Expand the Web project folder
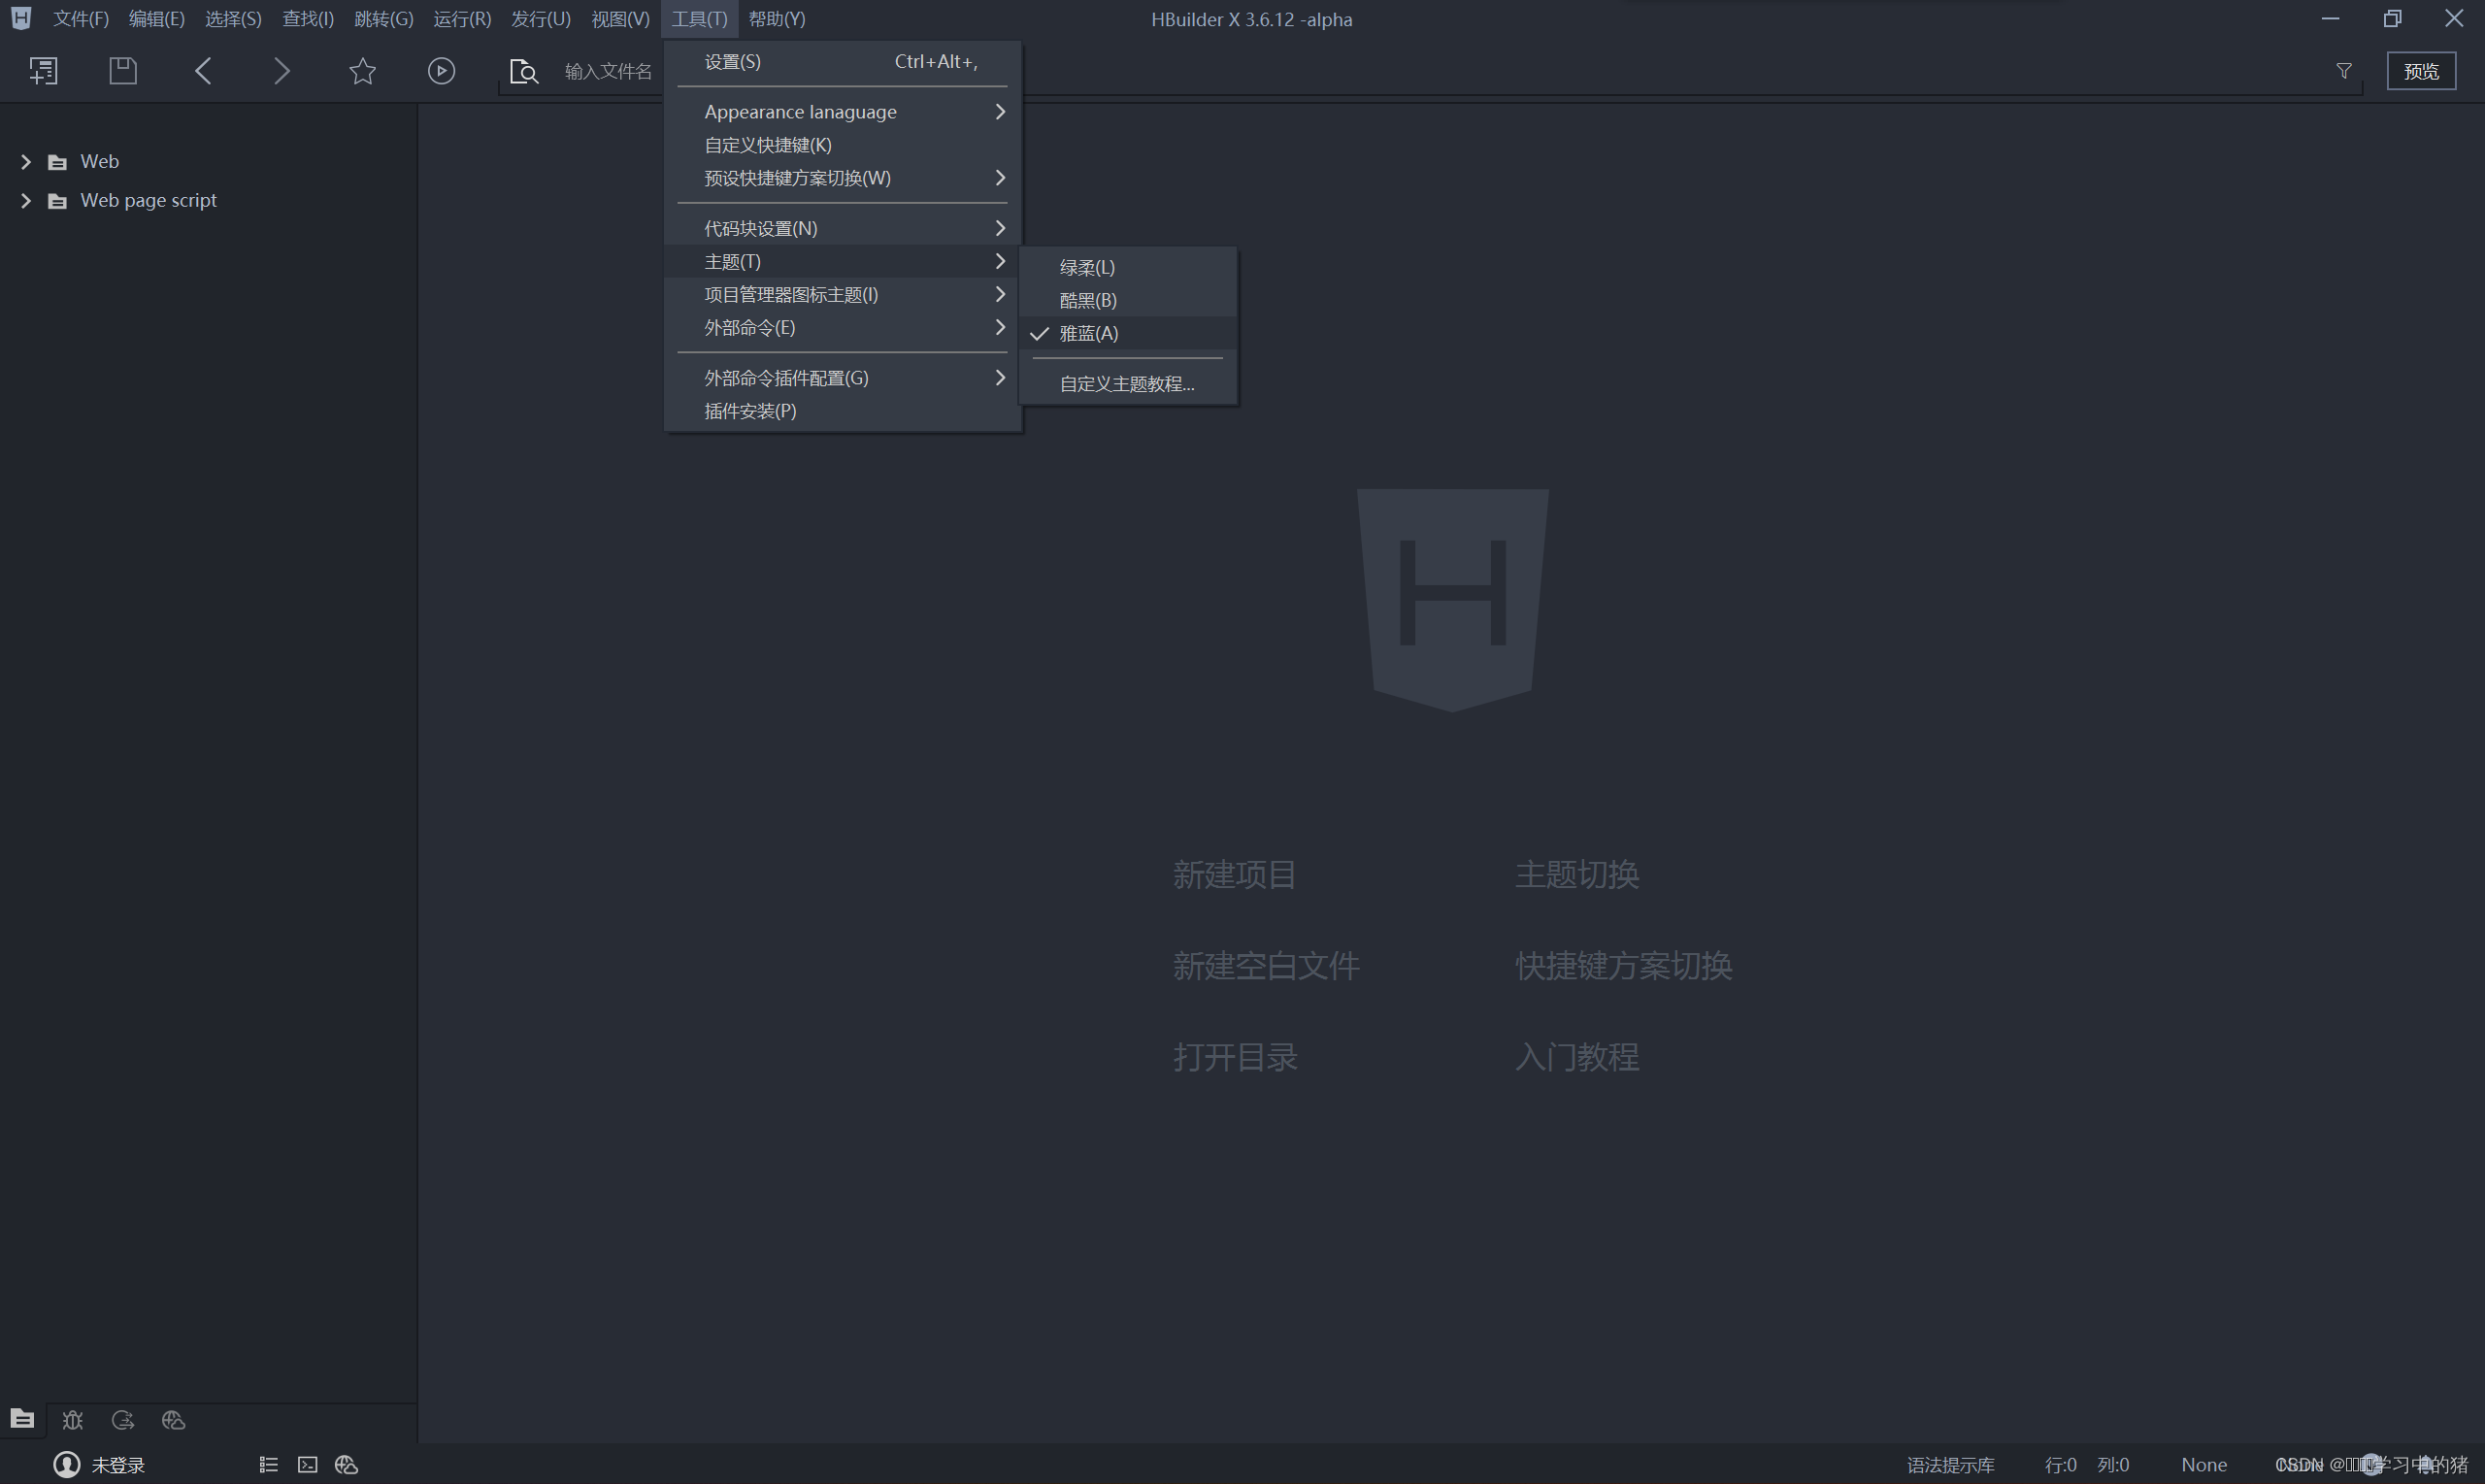Screen dimensions: 2485x1484 (26, 162)
